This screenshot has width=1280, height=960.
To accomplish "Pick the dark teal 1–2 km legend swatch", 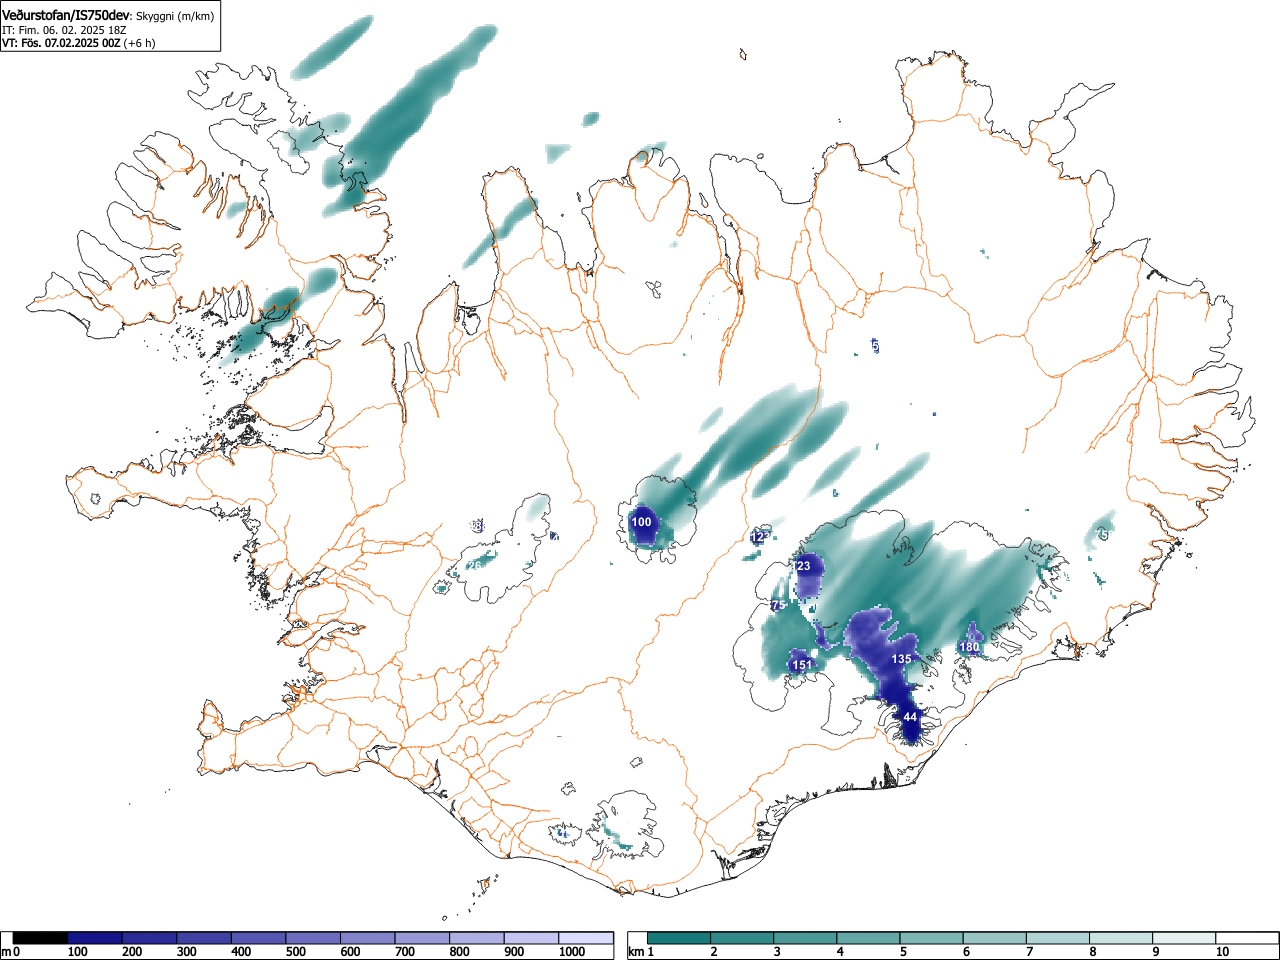I will coord(679,938).
